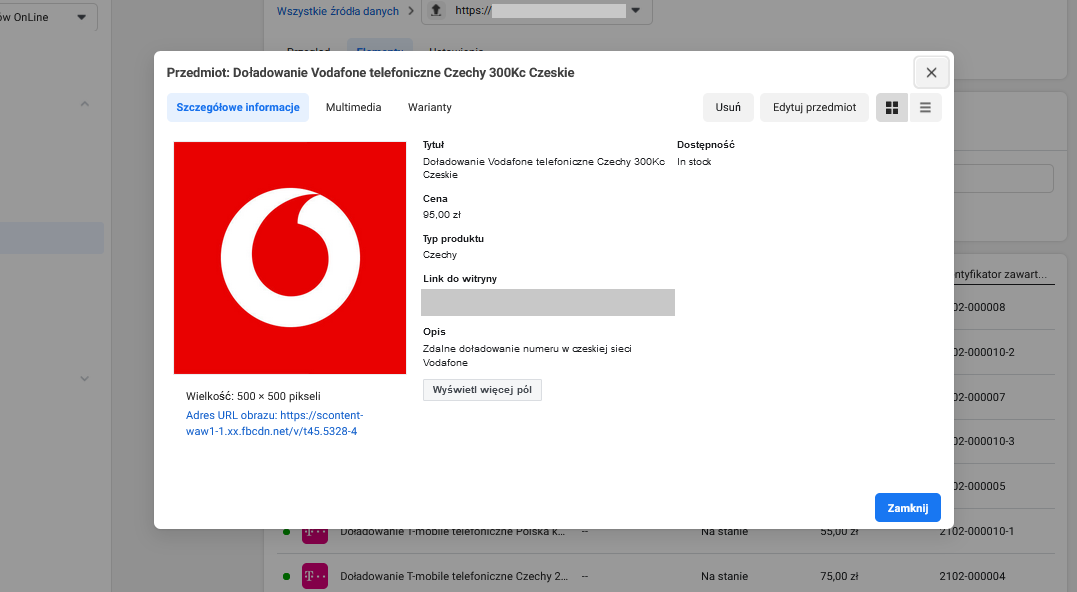Click Na stanie status in Czechy 2... row
Image resolution: width=1077 pixels, height=592 pixels.
coord(724,576)
